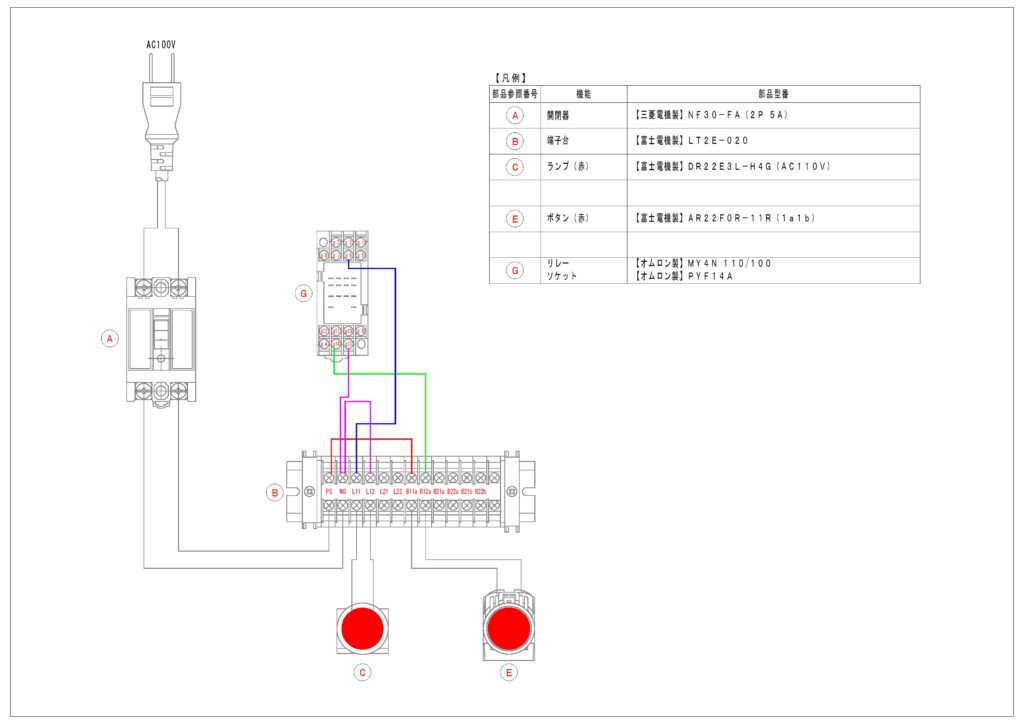Click the red lamp symbol labeled C

(x=362, y=627)
